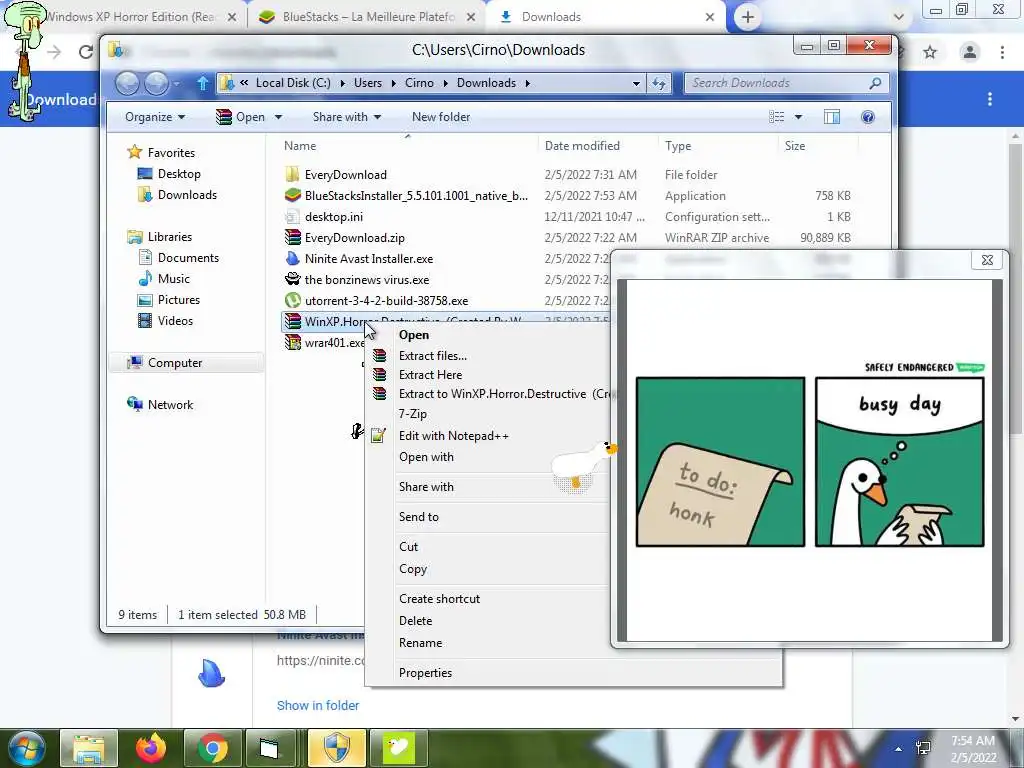The image size is (1024, 768).
Task: Open the Chrome profile avatar icon
Action: coord(970,52)
